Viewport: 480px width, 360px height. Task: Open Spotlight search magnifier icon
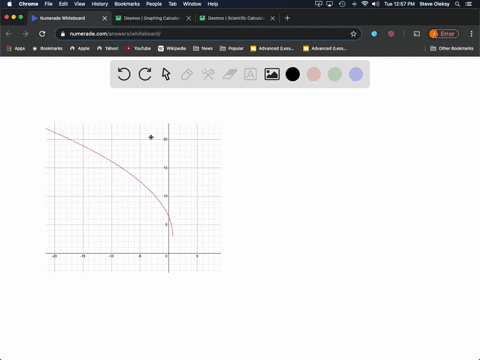coord(458,4)
